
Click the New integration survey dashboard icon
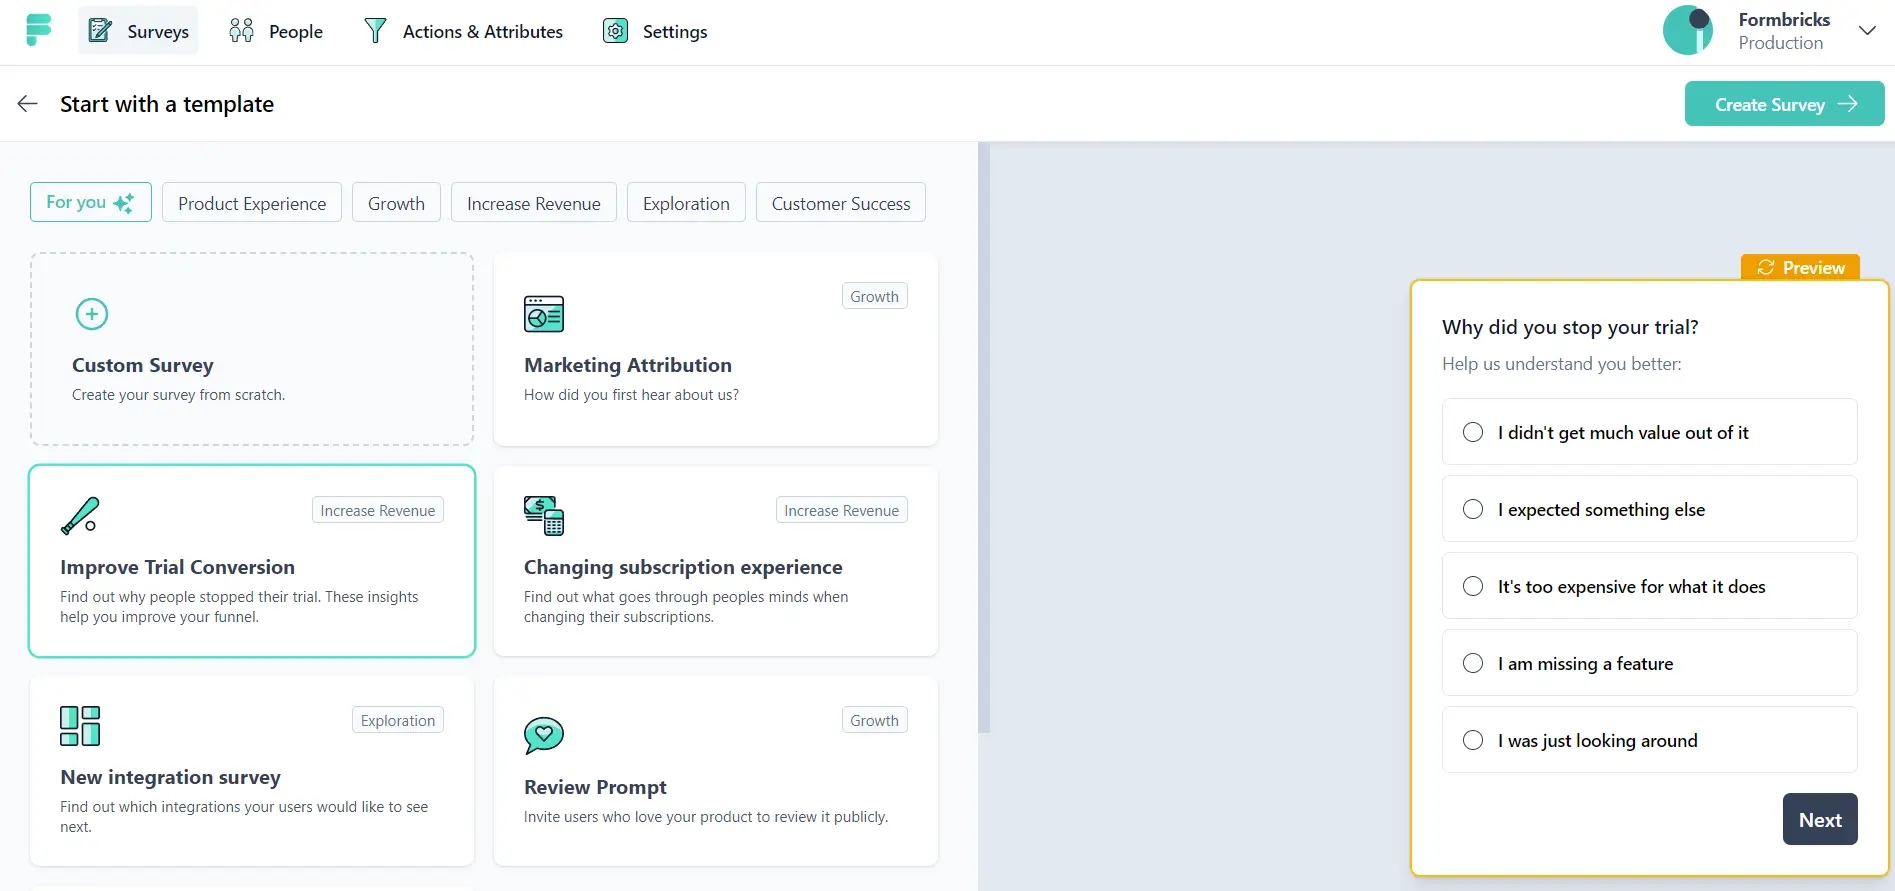80,726
